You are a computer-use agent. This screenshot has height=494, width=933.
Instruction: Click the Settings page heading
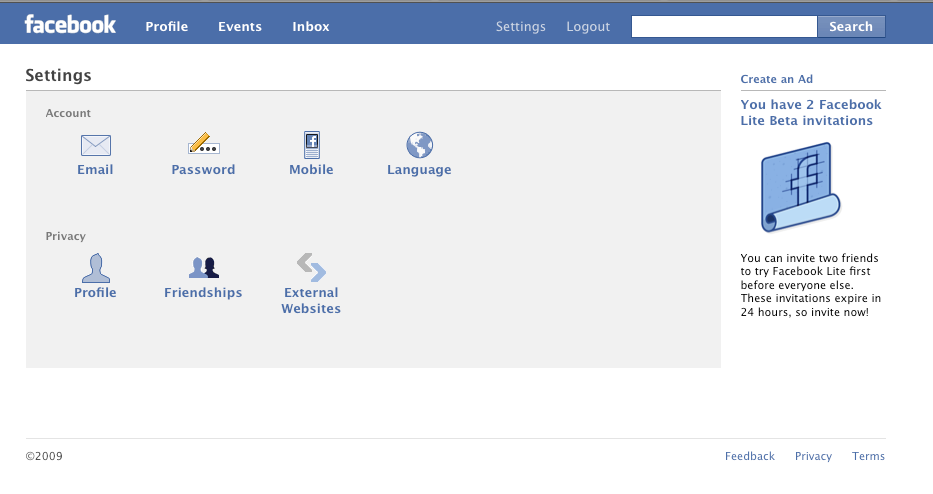58,76
